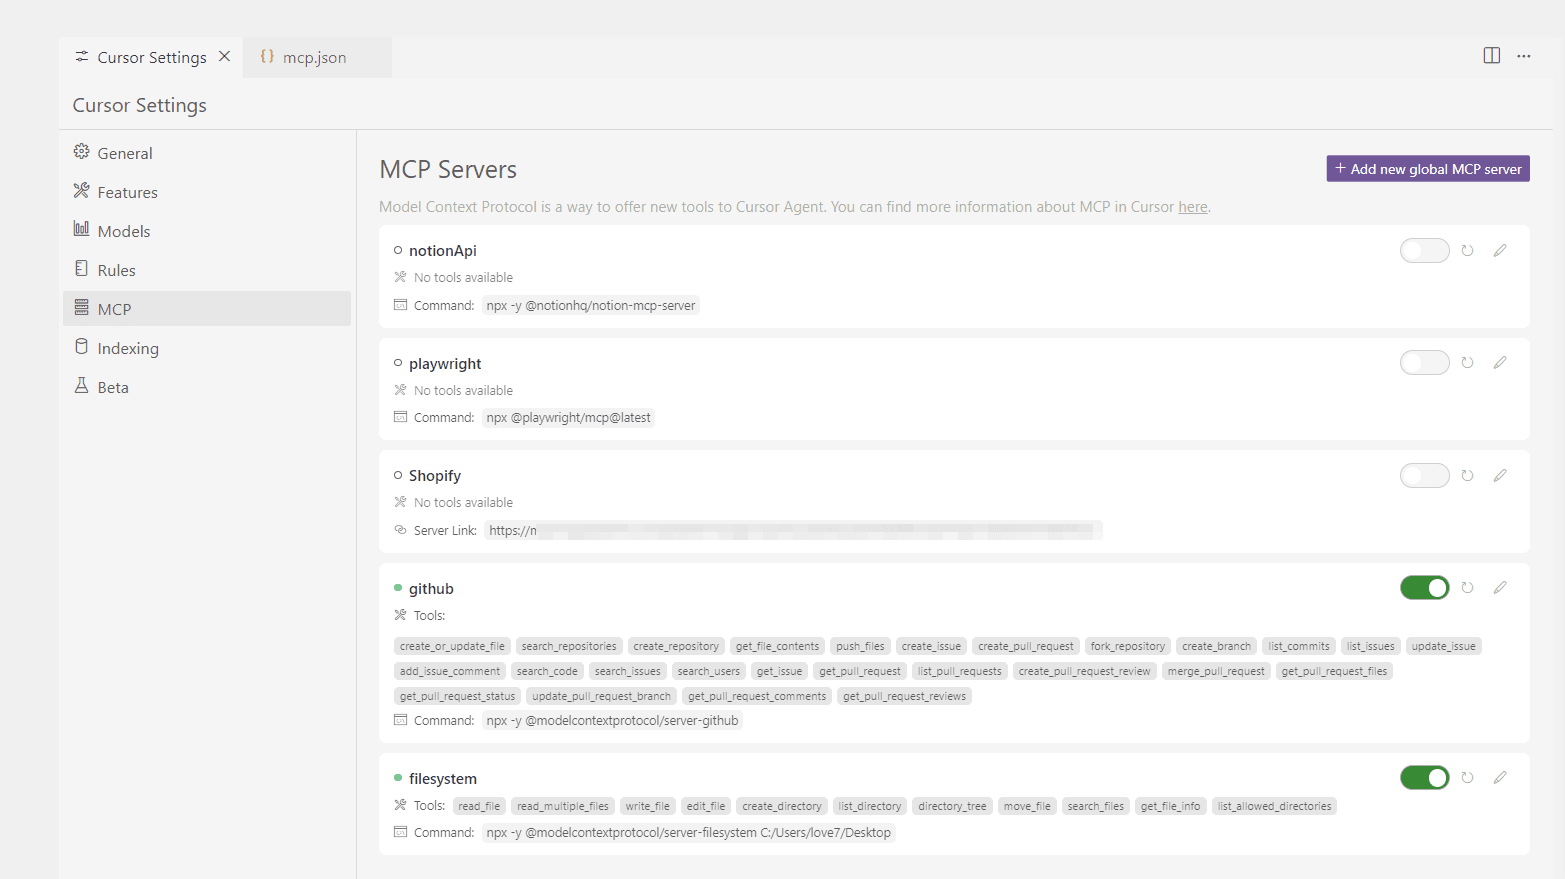Image resolution: width=1565 pixels, height=879 pixels.
Task: Edit the notionApi server configuration
Action: coord(1500,251)
